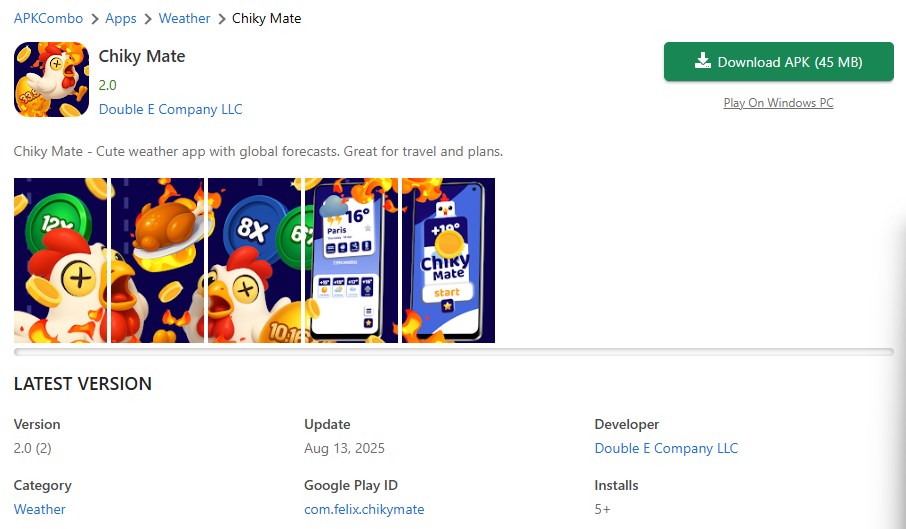Open the Weather category link
Viewport: 906px width, 529px height.
click(40, 509)
